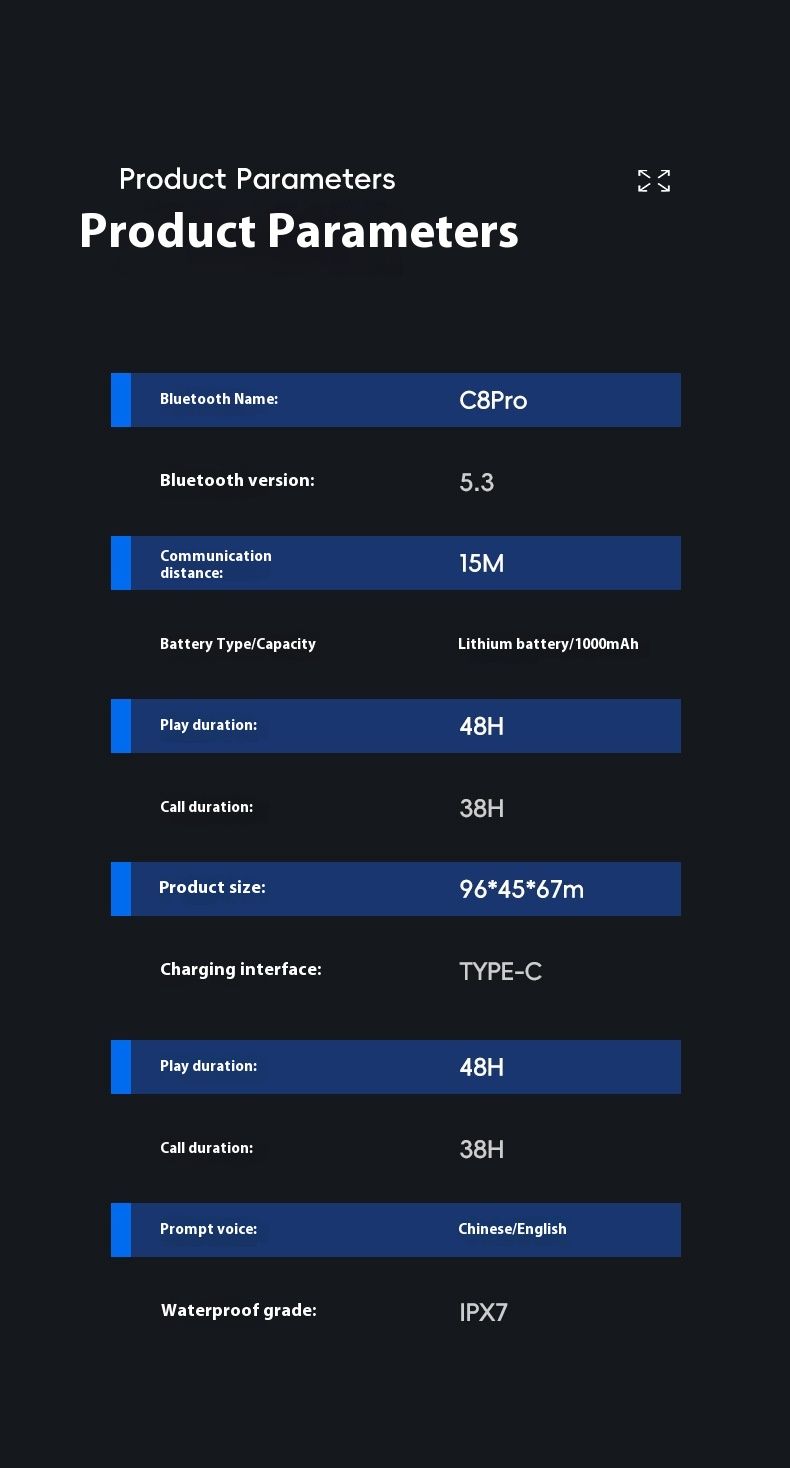Select the Charging interface label
Screen dimensions: 790x1468
click(241, 969)
